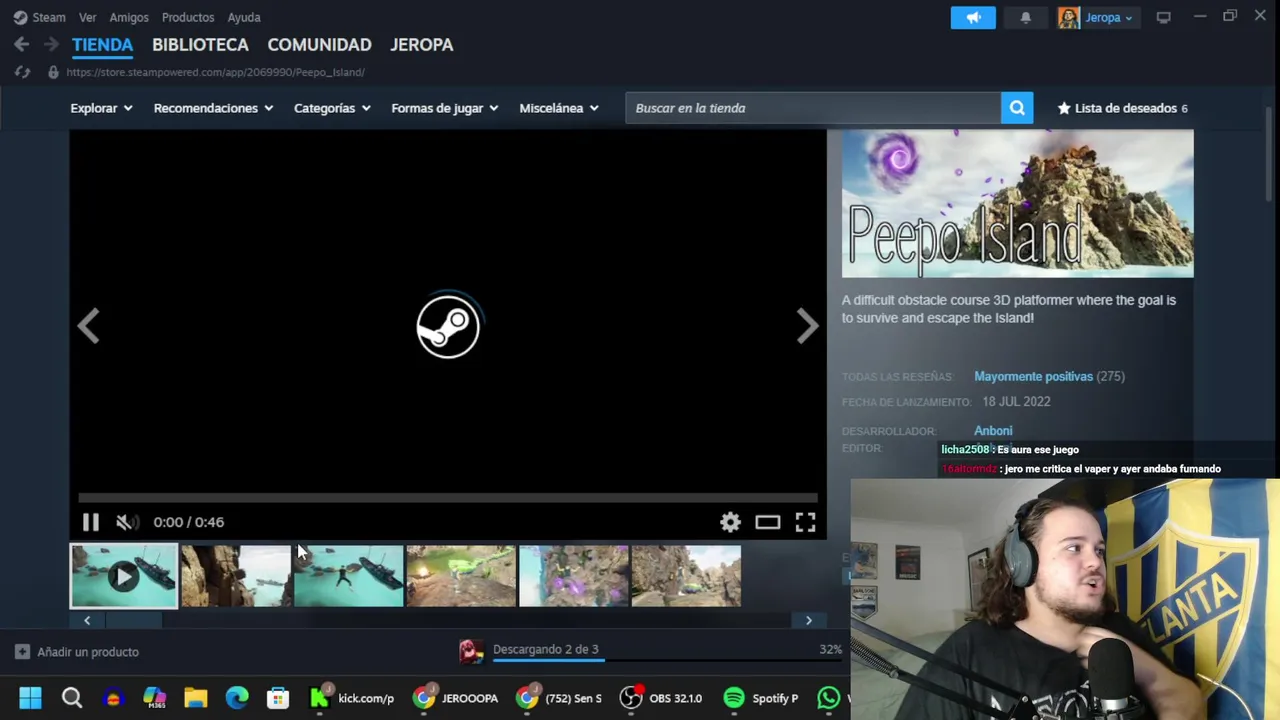Click the padlock icon beside the URL
This screenshot has width=1280, height=720.
pos(53,72)
